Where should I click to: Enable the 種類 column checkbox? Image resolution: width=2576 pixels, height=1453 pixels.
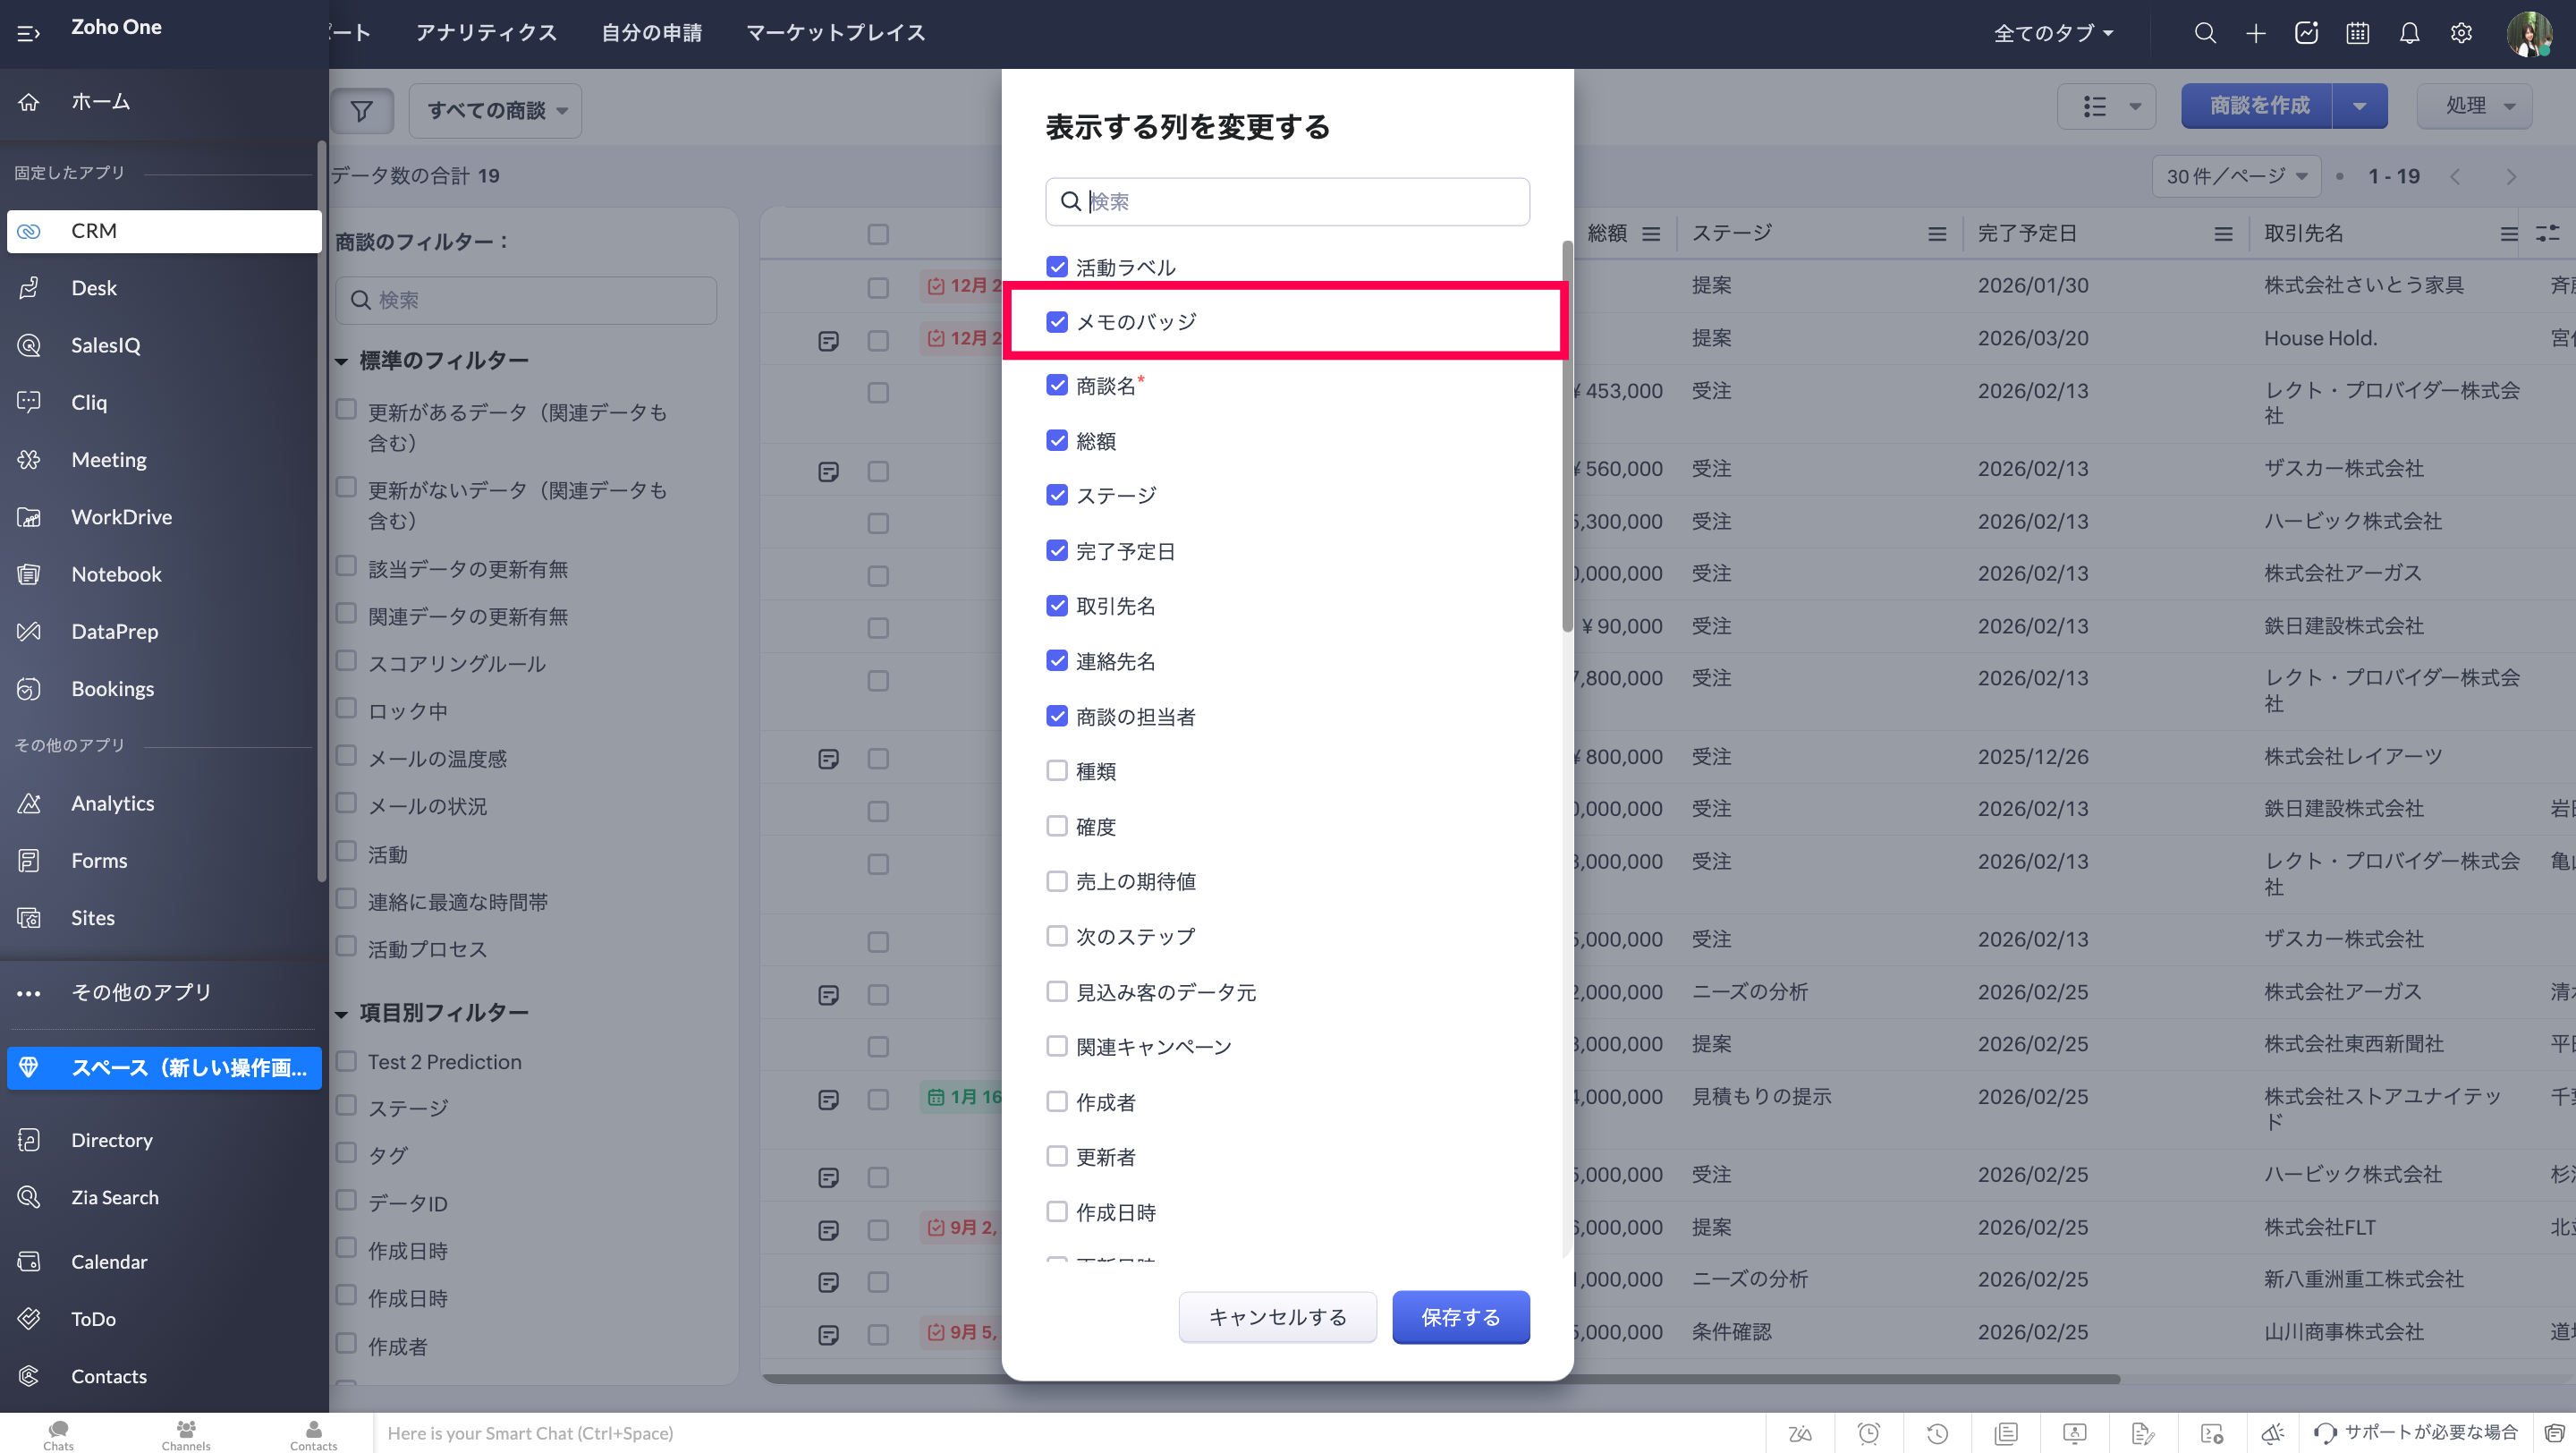click(1057, 771)
